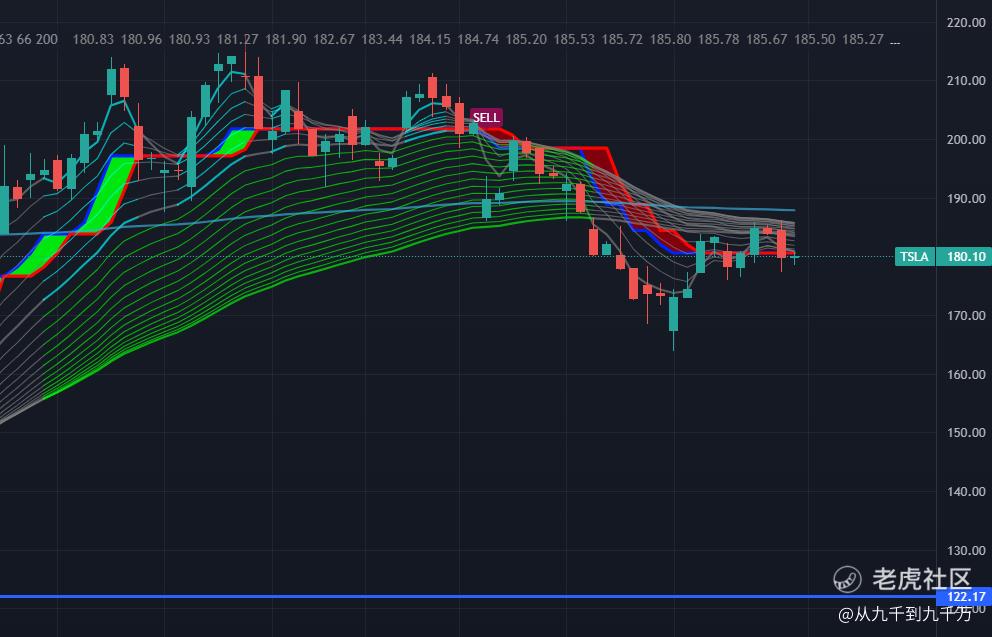The width and height of the screenshot is (992, 637).
Task: Click indicator value 184.74
Action: 478,39
